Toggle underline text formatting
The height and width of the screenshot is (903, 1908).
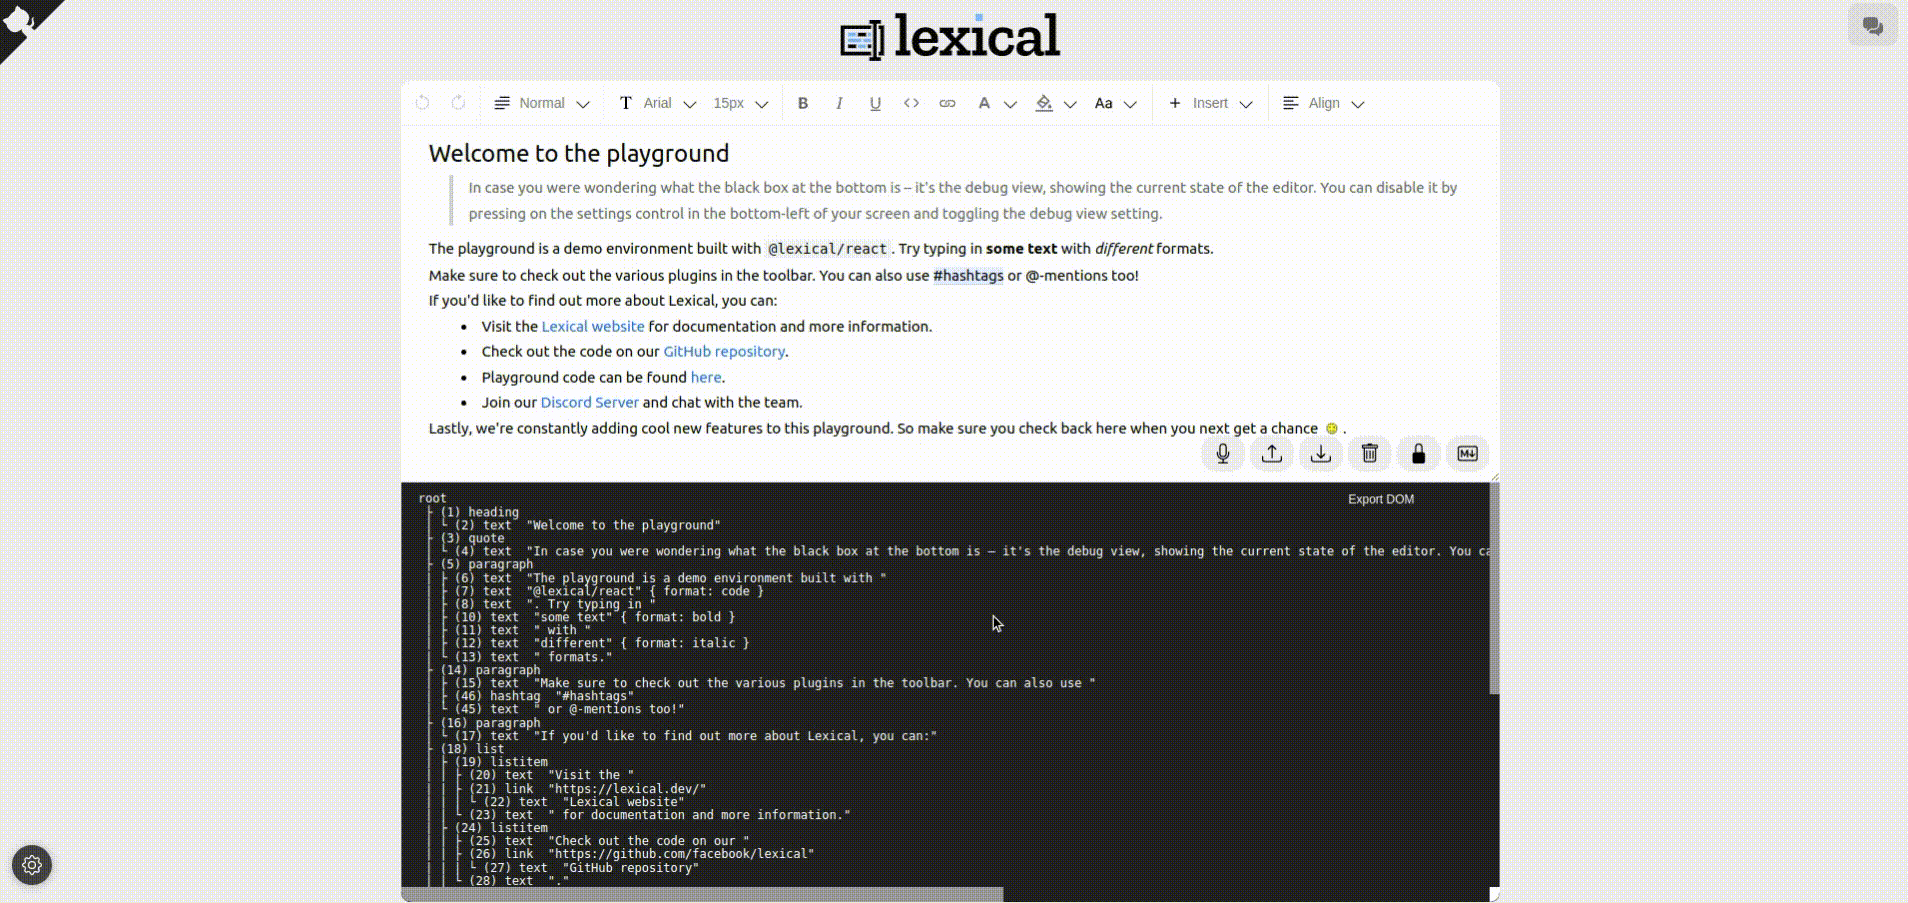point(875,103)
